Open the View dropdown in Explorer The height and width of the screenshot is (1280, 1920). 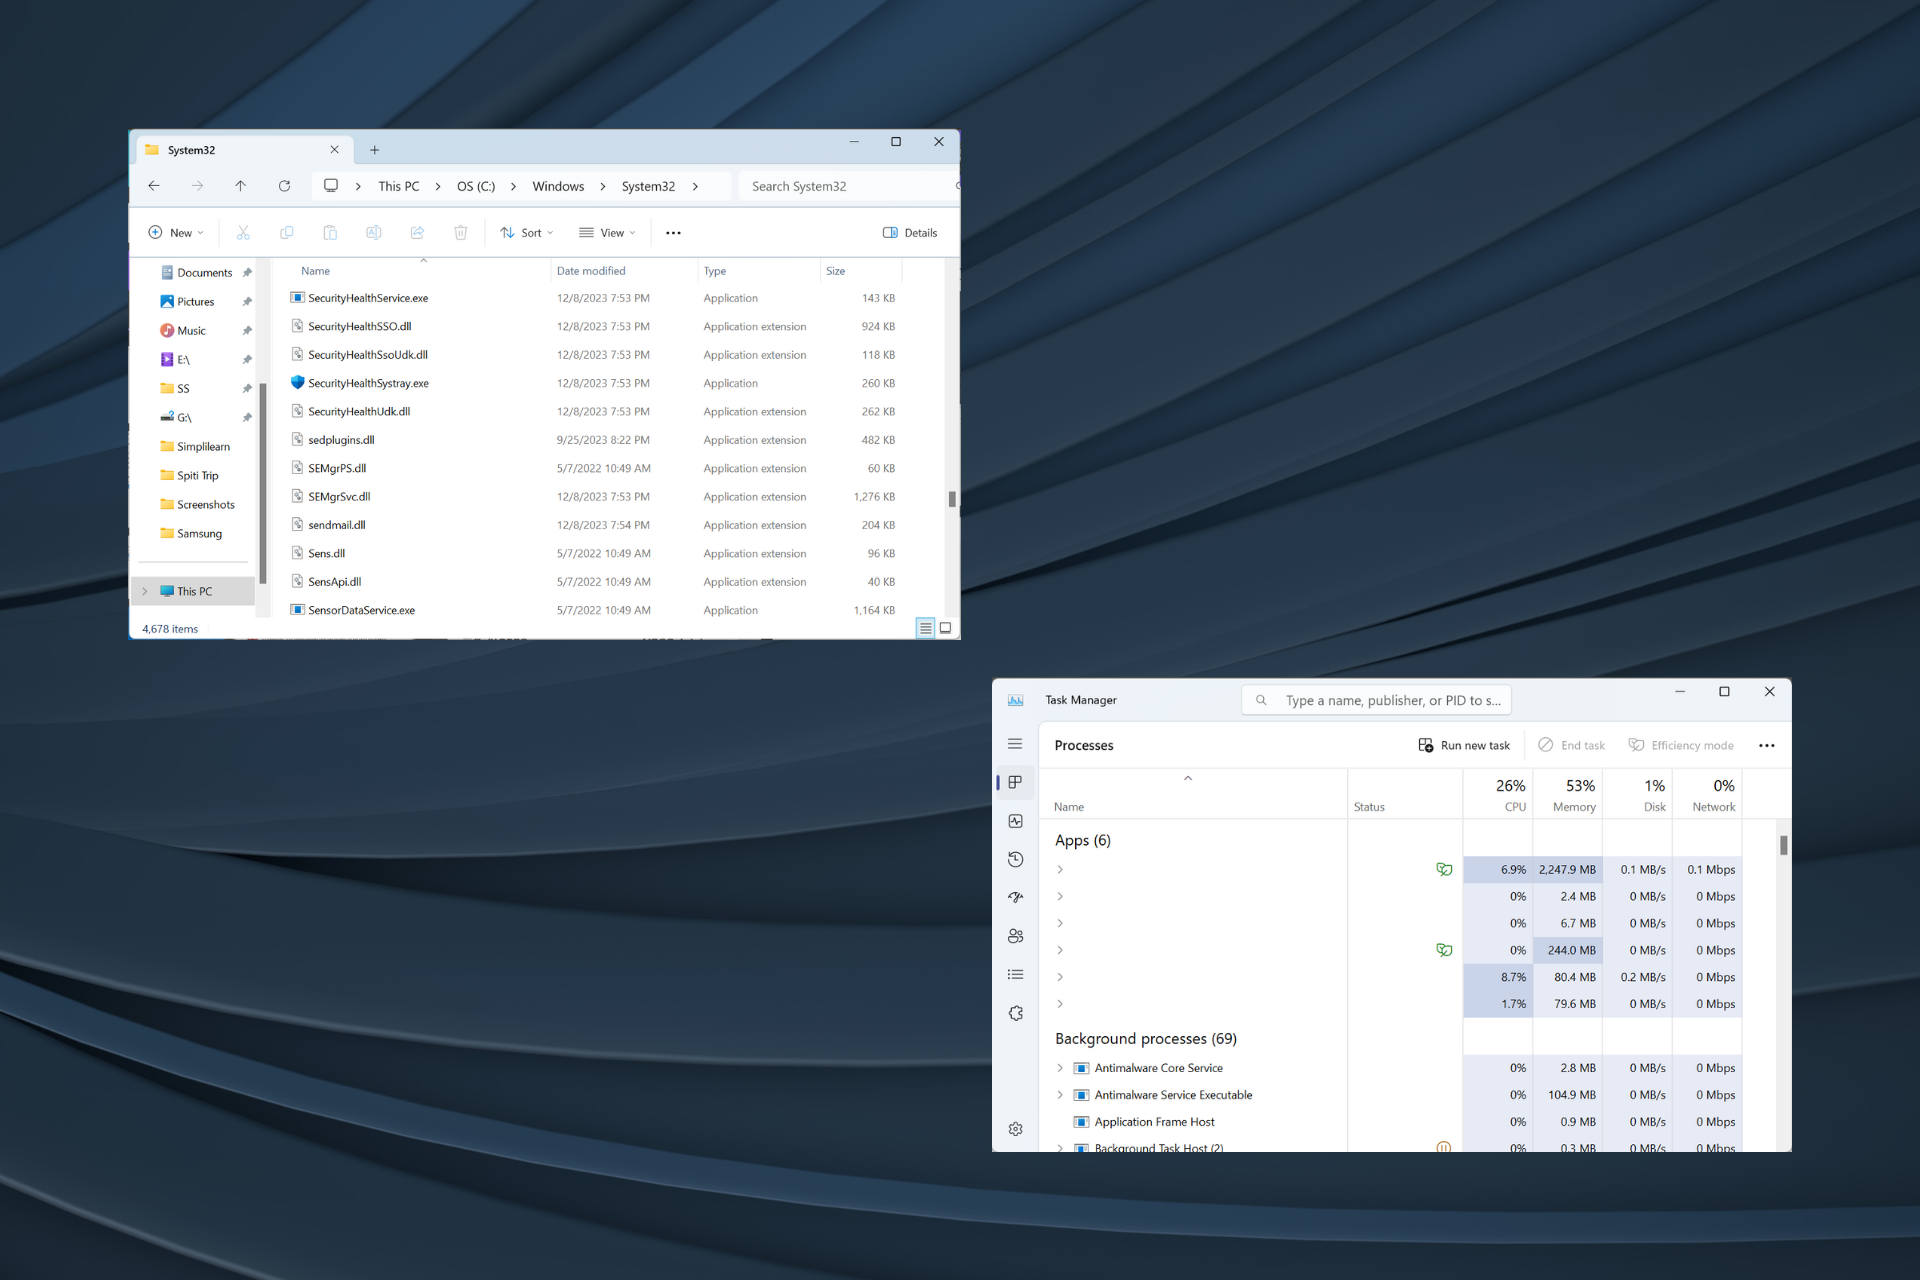[607, 233]
